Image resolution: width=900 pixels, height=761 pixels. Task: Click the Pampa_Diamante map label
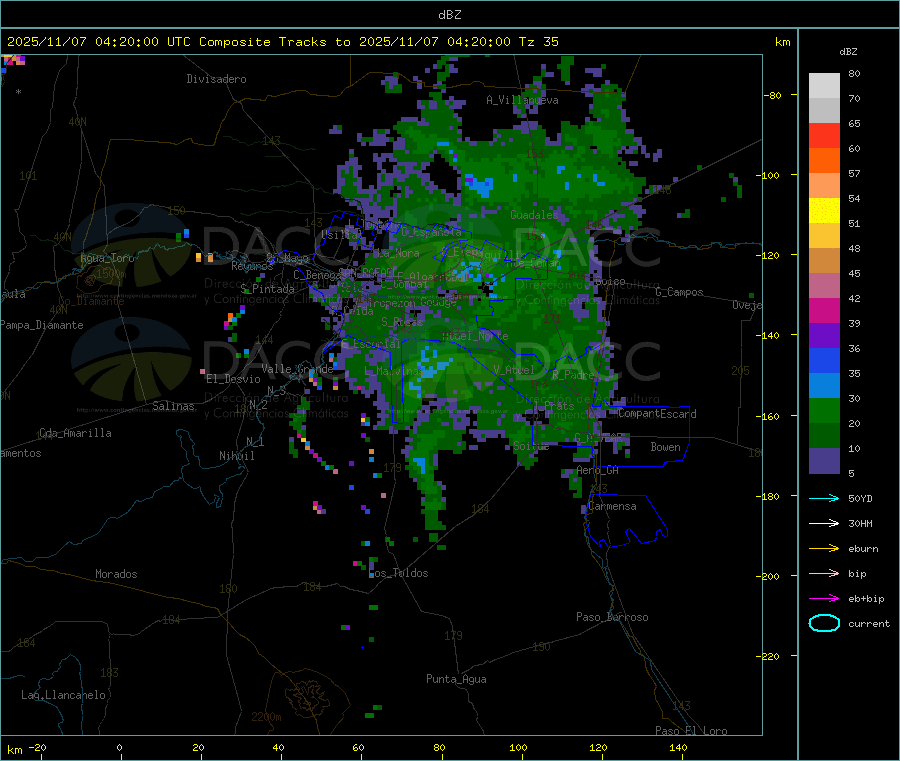pyautogui.click(x=42, y=325)
